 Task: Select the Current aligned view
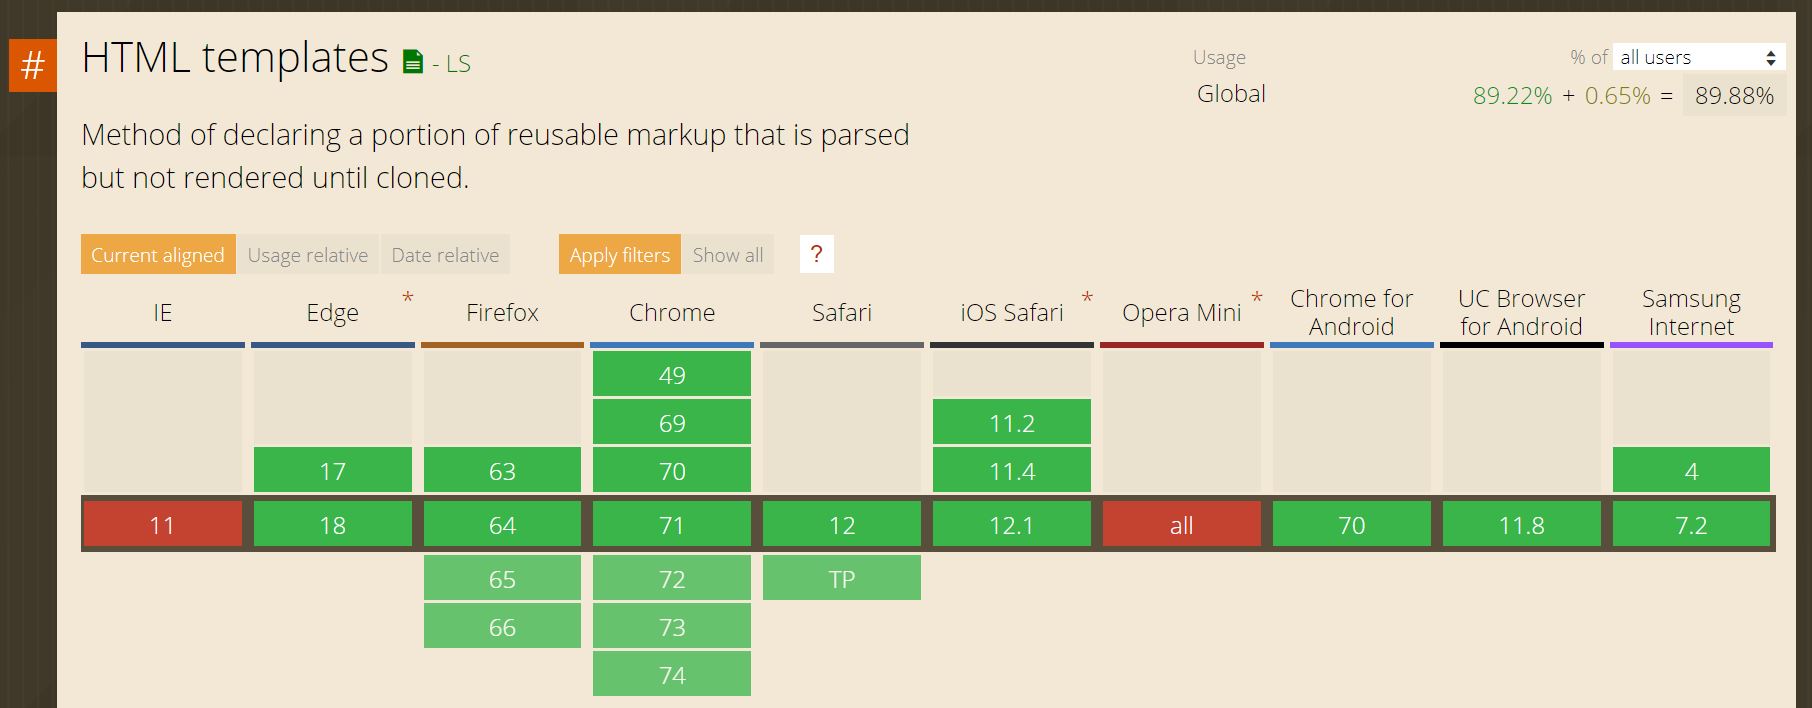pyautogui.click(x=158, y=255)
